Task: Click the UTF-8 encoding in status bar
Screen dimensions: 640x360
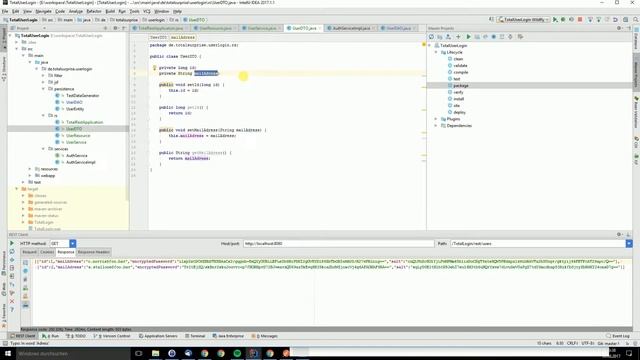Action: pos(588,344)
